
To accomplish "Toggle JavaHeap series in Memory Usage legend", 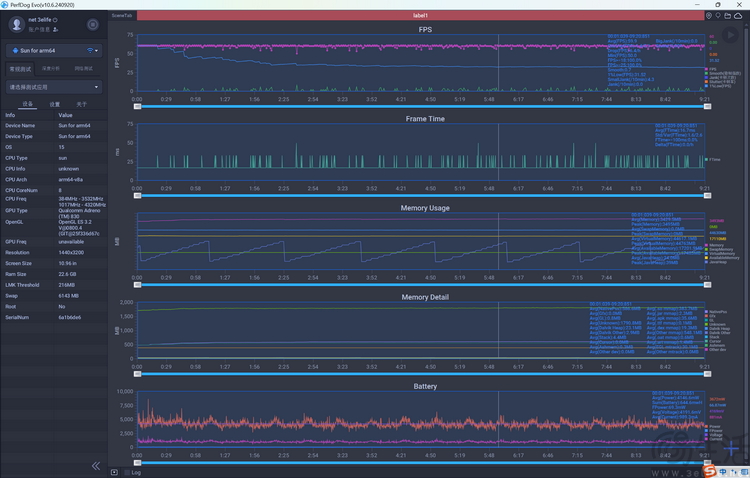I will 716,262.
